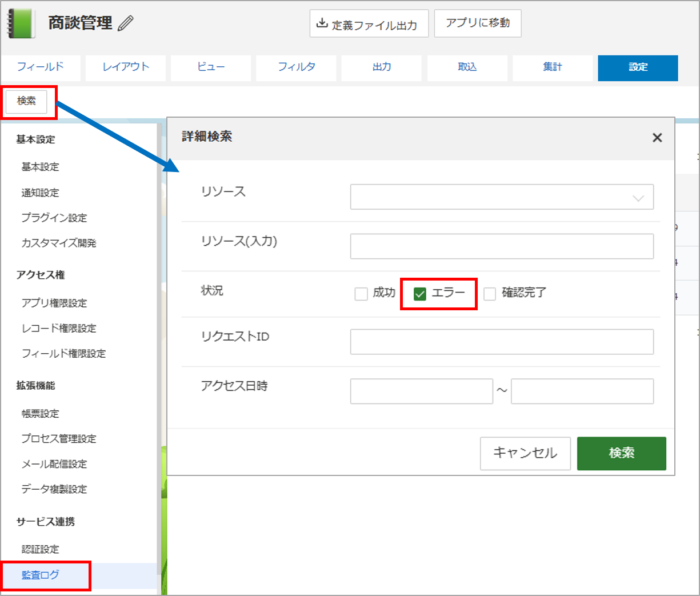Click the 定義ファイル出力 download button
The image size is (700, 596).
coord(369,24)
